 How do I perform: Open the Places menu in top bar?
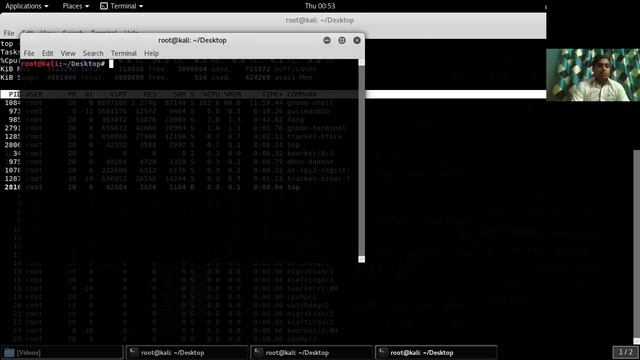[x=76, y=6]
